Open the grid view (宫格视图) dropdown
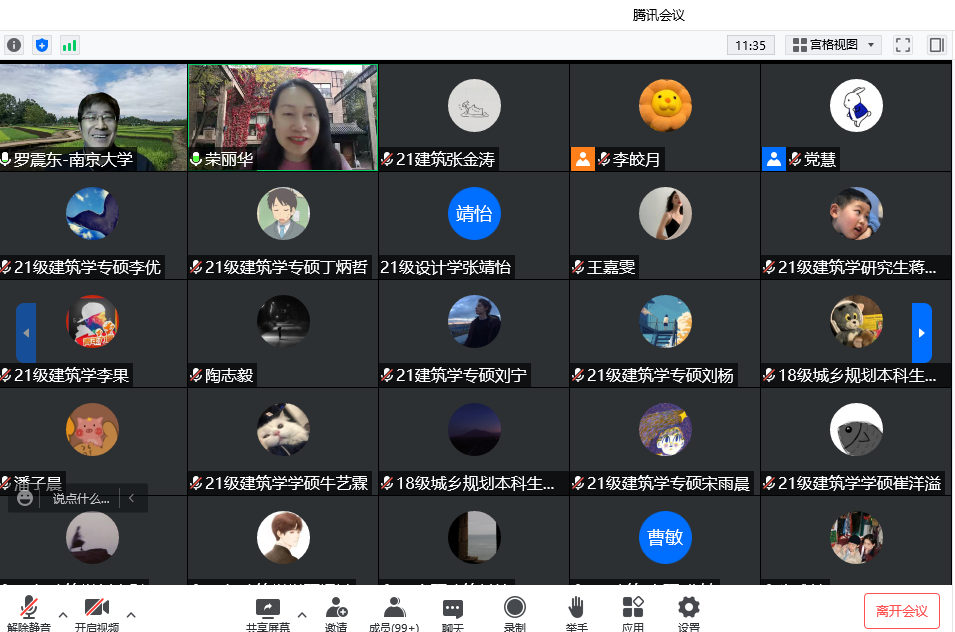This screenshot has width=955, height=632. (x=833, y=45)
